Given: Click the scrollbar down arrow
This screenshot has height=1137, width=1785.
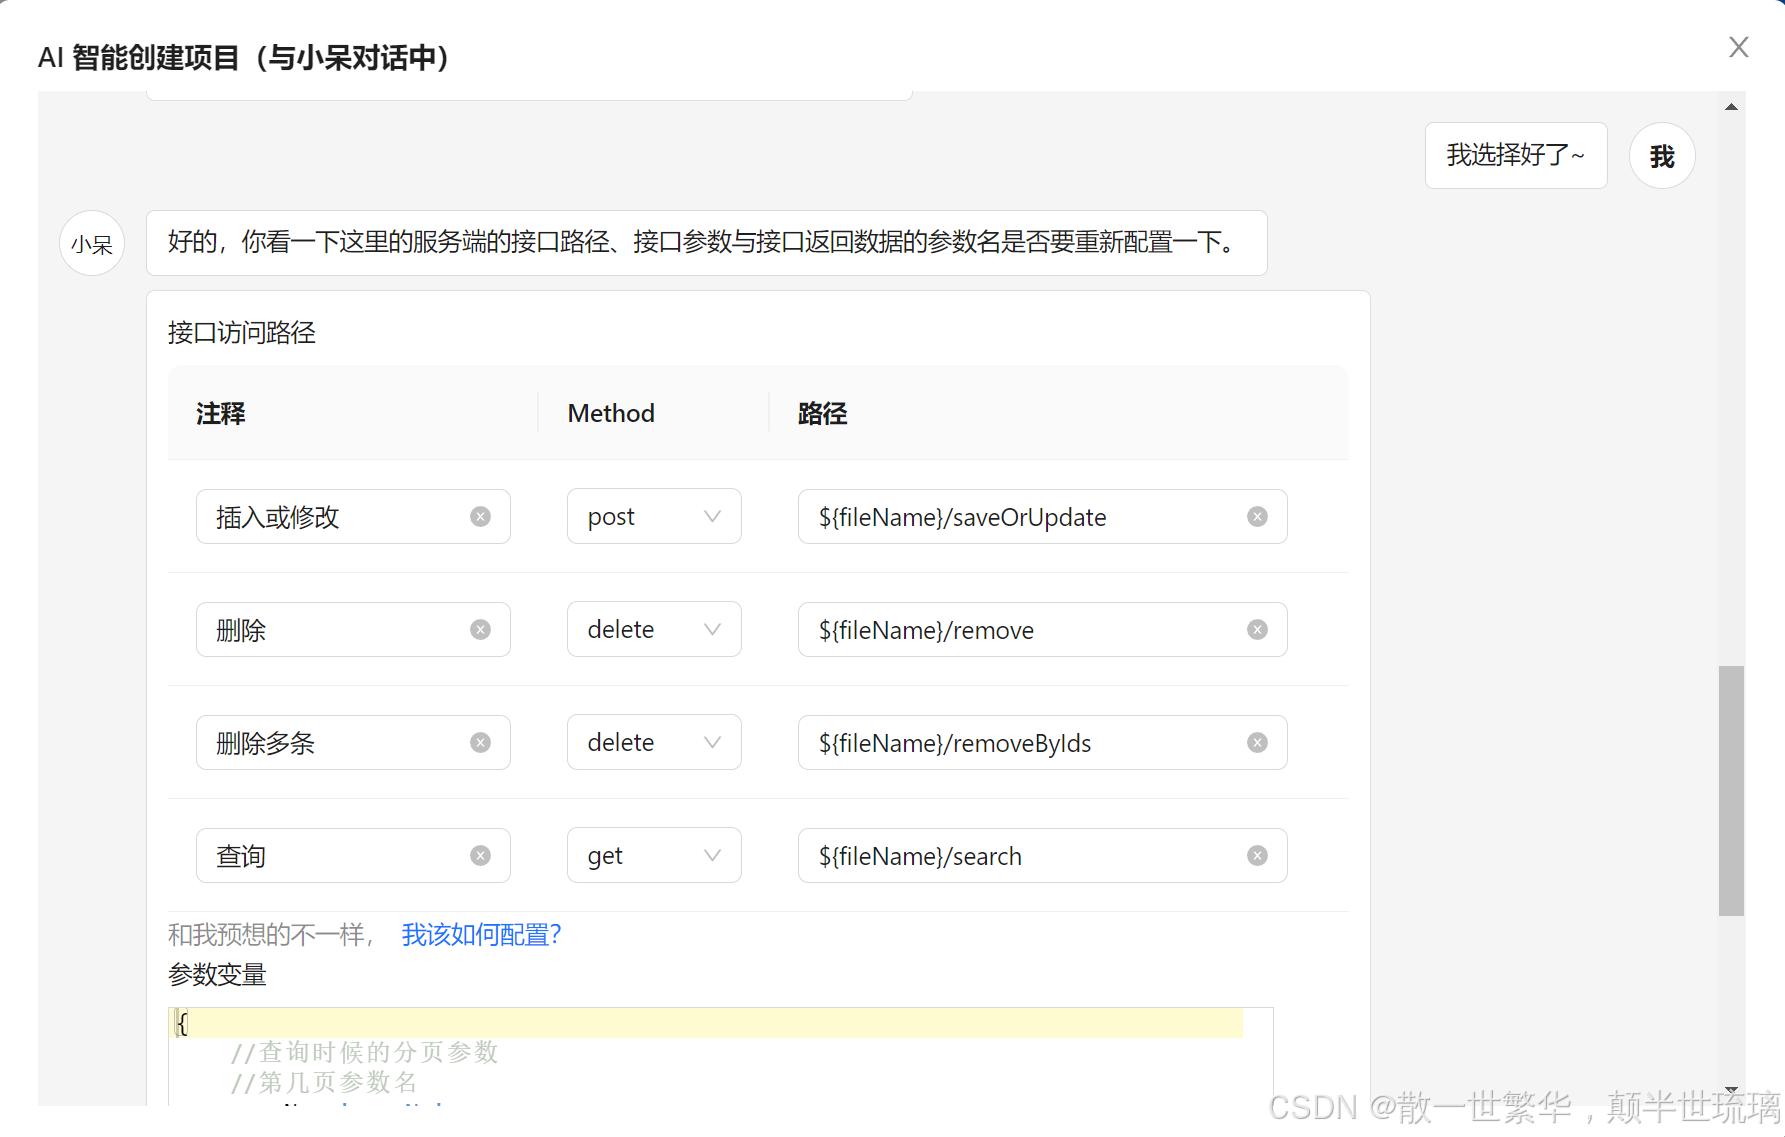Looking at the screenshot, I should click(1731, 1090).
